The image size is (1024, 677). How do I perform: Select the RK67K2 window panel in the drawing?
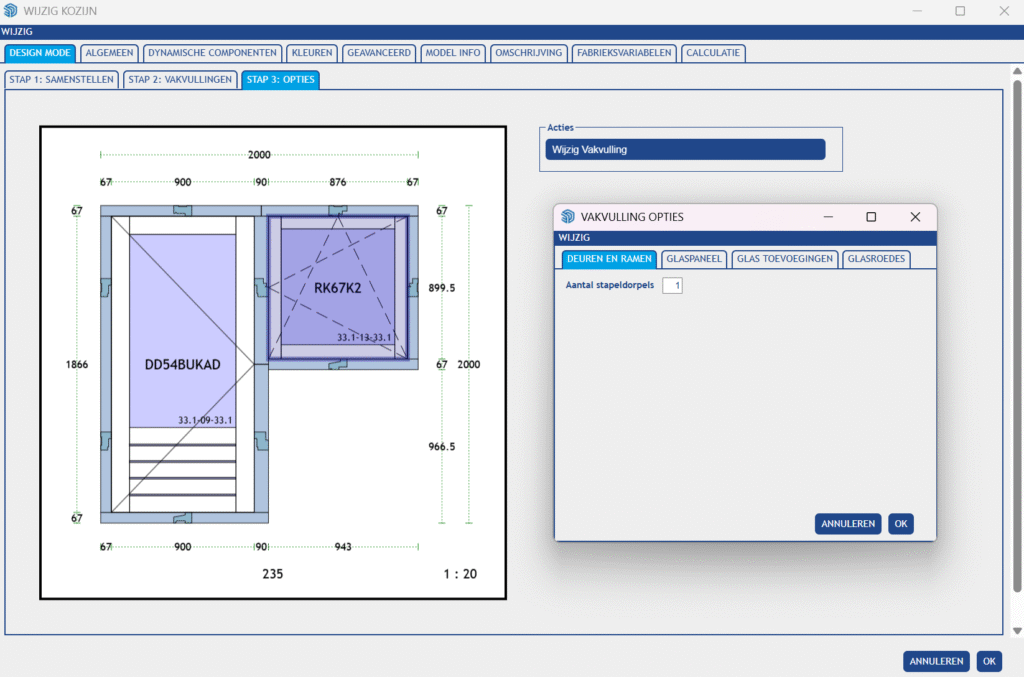(x=336, y=287)
